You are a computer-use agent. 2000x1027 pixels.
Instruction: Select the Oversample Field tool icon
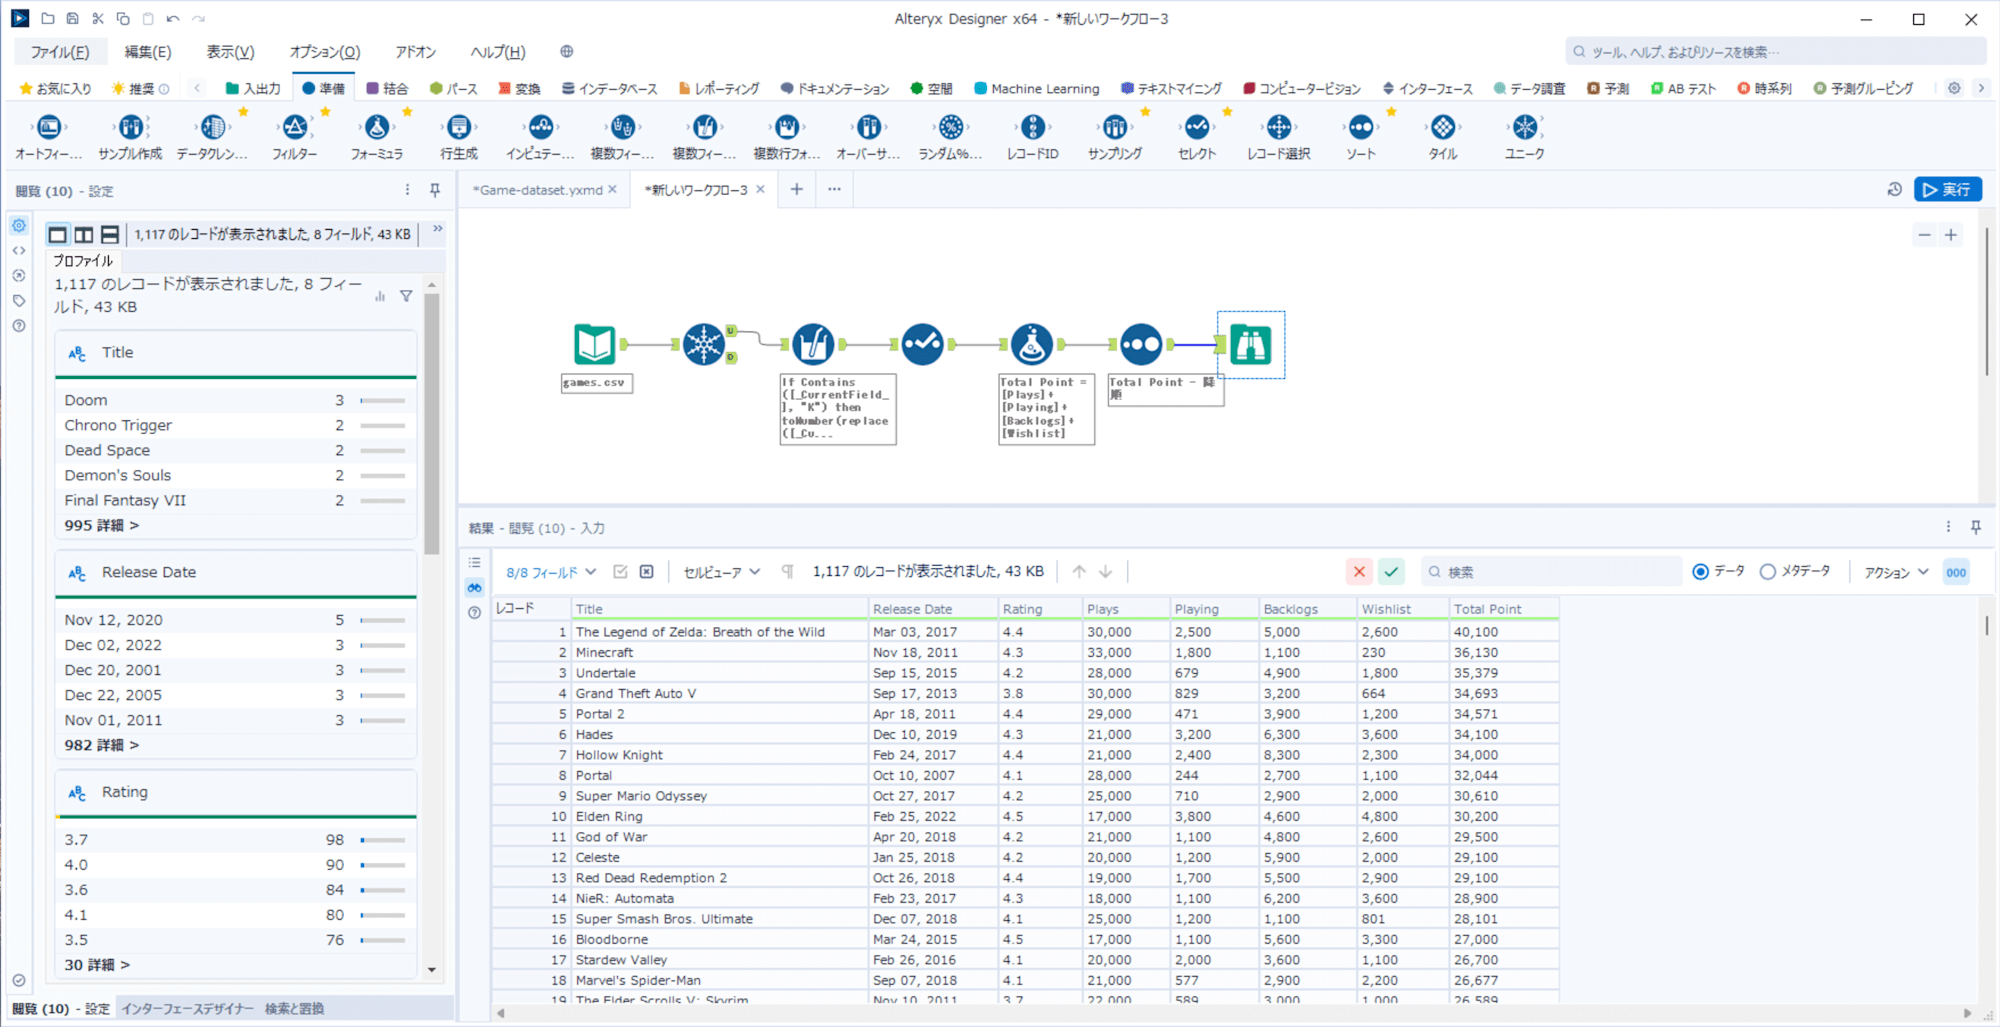(x=868, y=127)
